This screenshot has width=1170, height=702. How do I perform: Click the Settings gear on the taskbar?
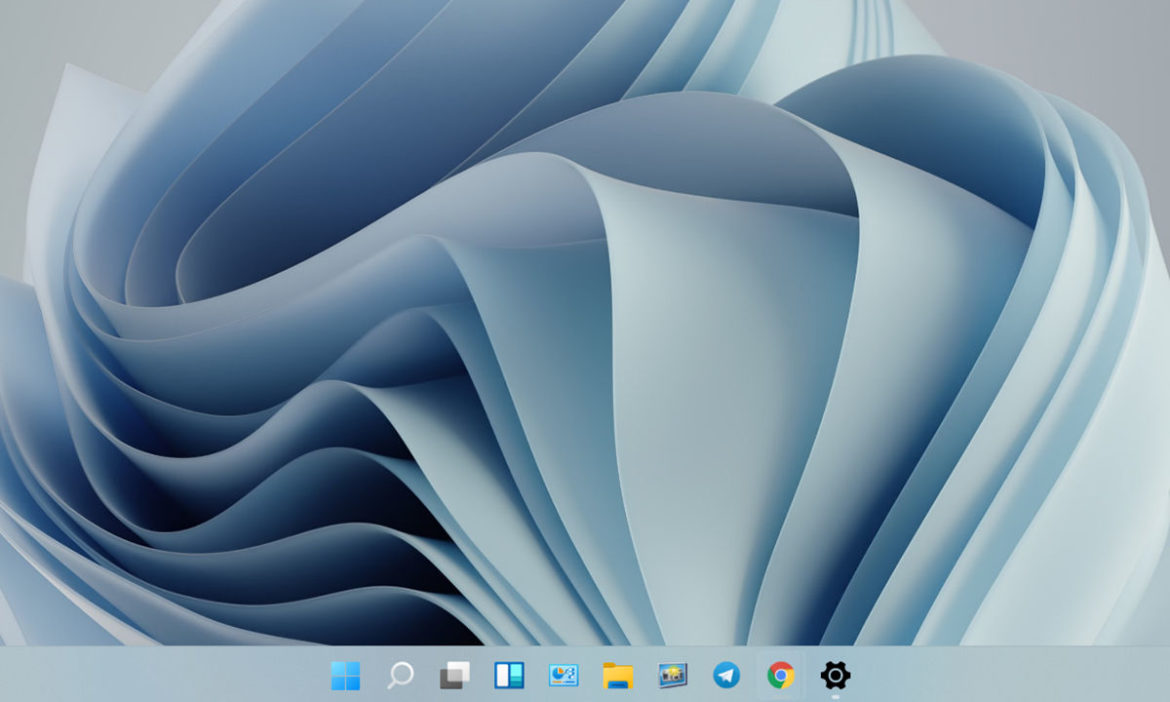pyautogui.click(x=837, y=677)
